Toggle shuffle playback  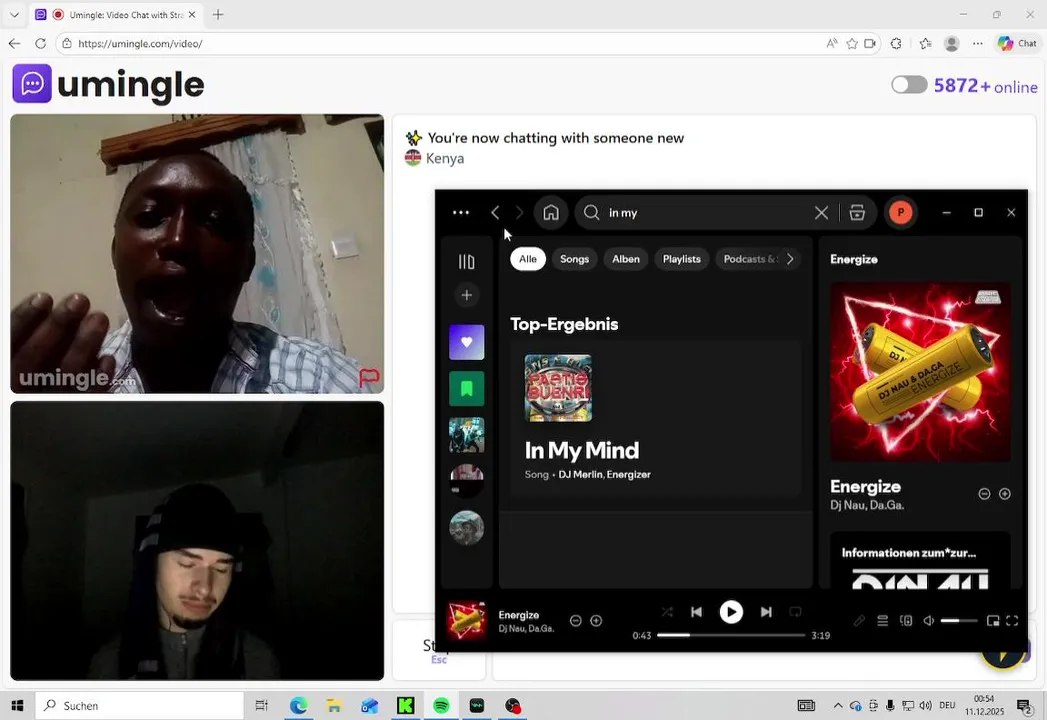[x=666, y=612]
